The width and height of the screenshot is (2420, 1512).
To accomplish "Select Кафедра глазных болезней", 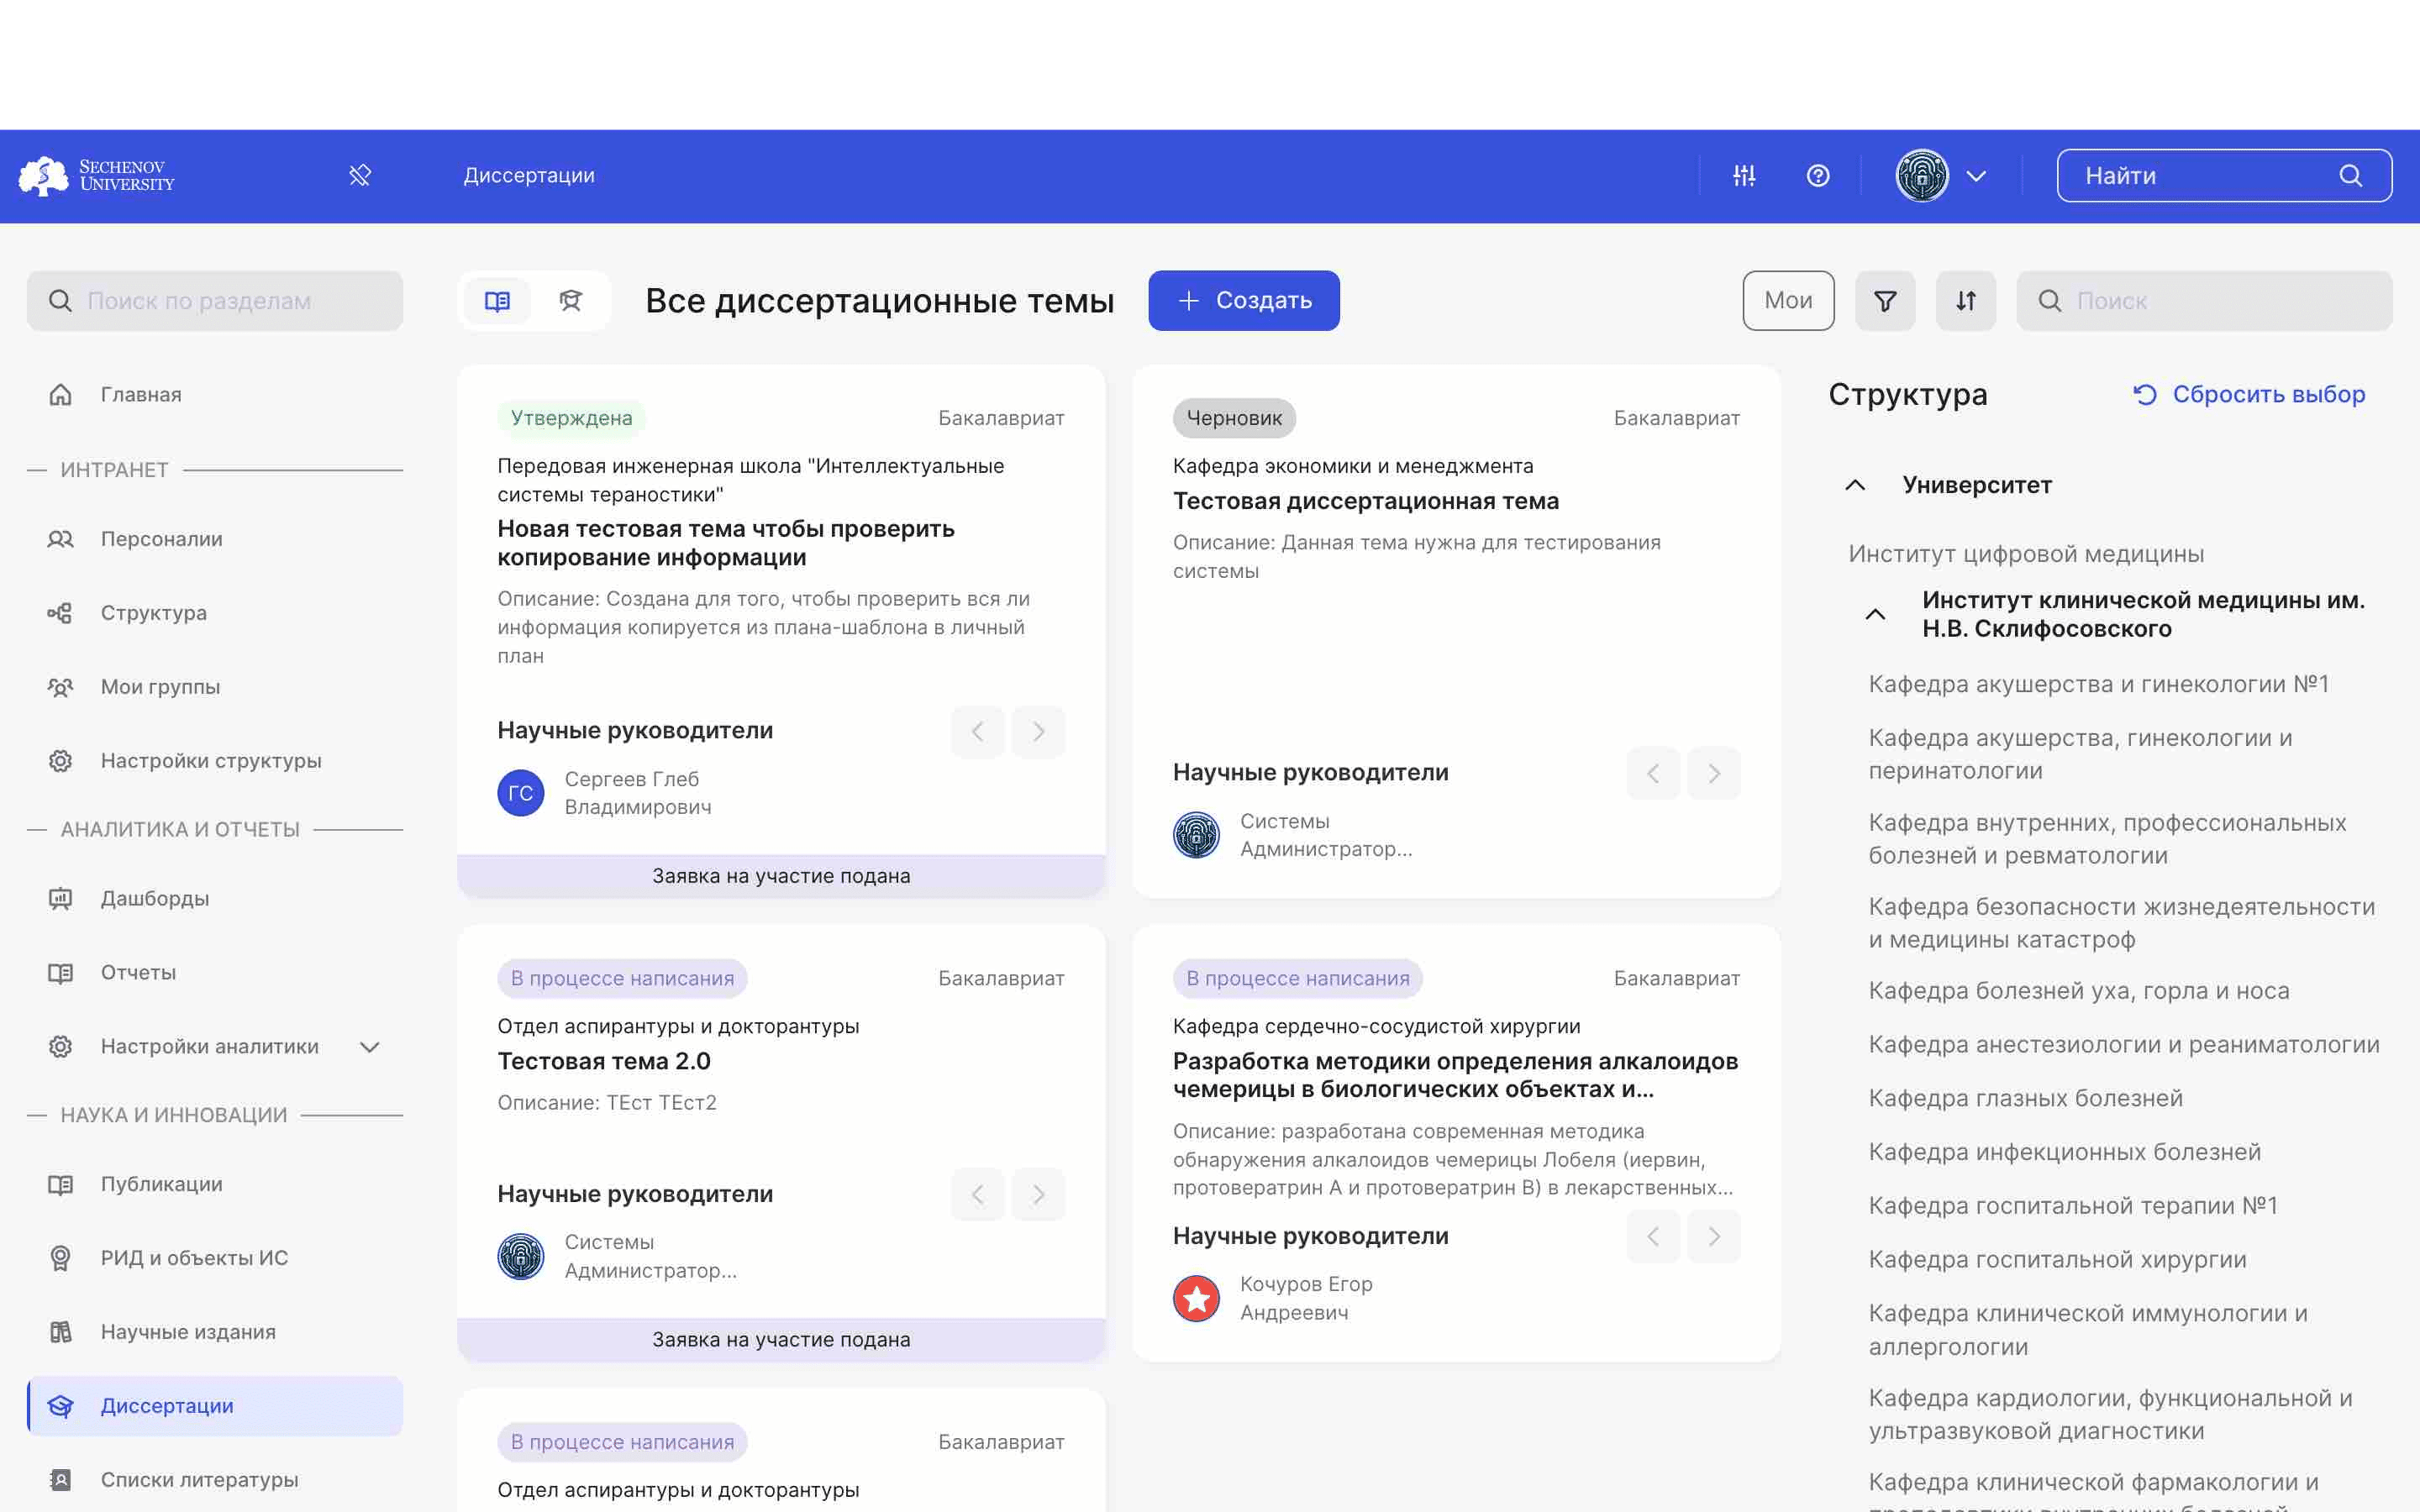I will click(x=2025, y=1098).
